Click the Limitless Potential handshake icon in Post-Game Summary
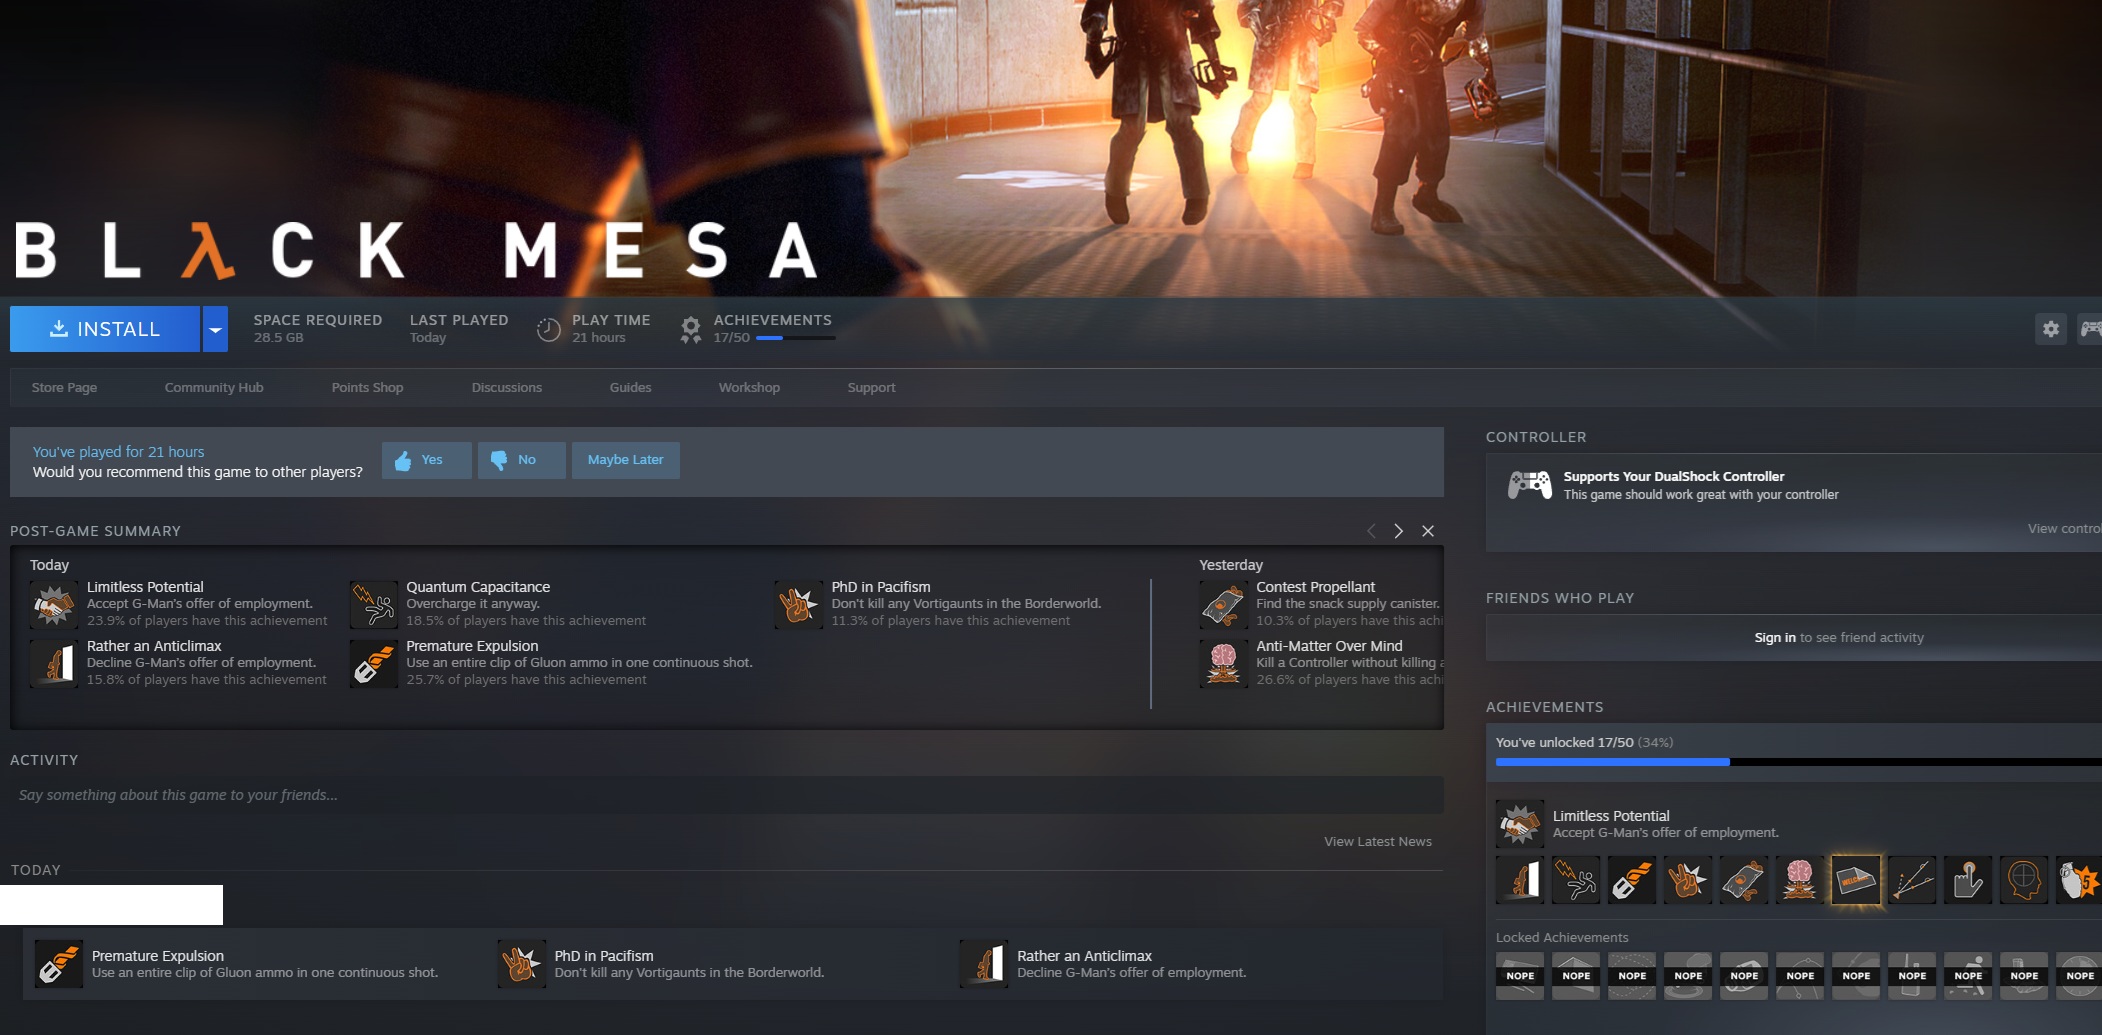 (x=54, y=605)
